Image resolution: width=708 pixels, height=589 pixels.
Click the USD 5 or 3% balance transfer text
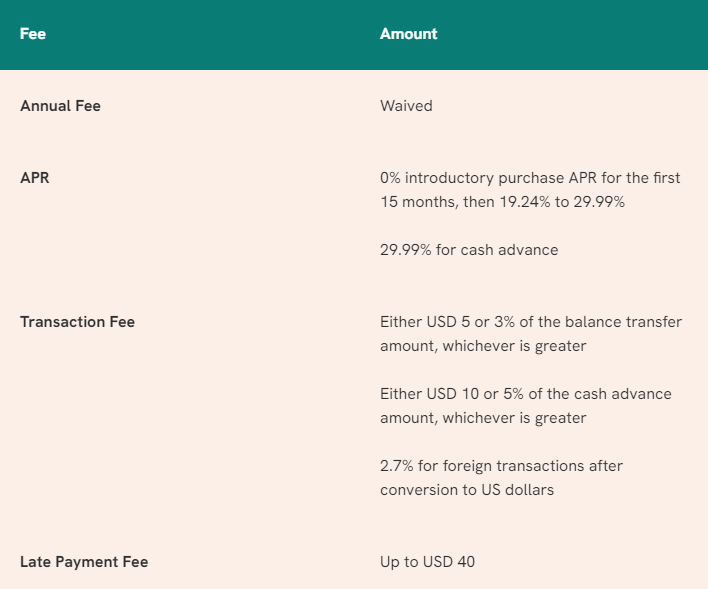(531, 322)
